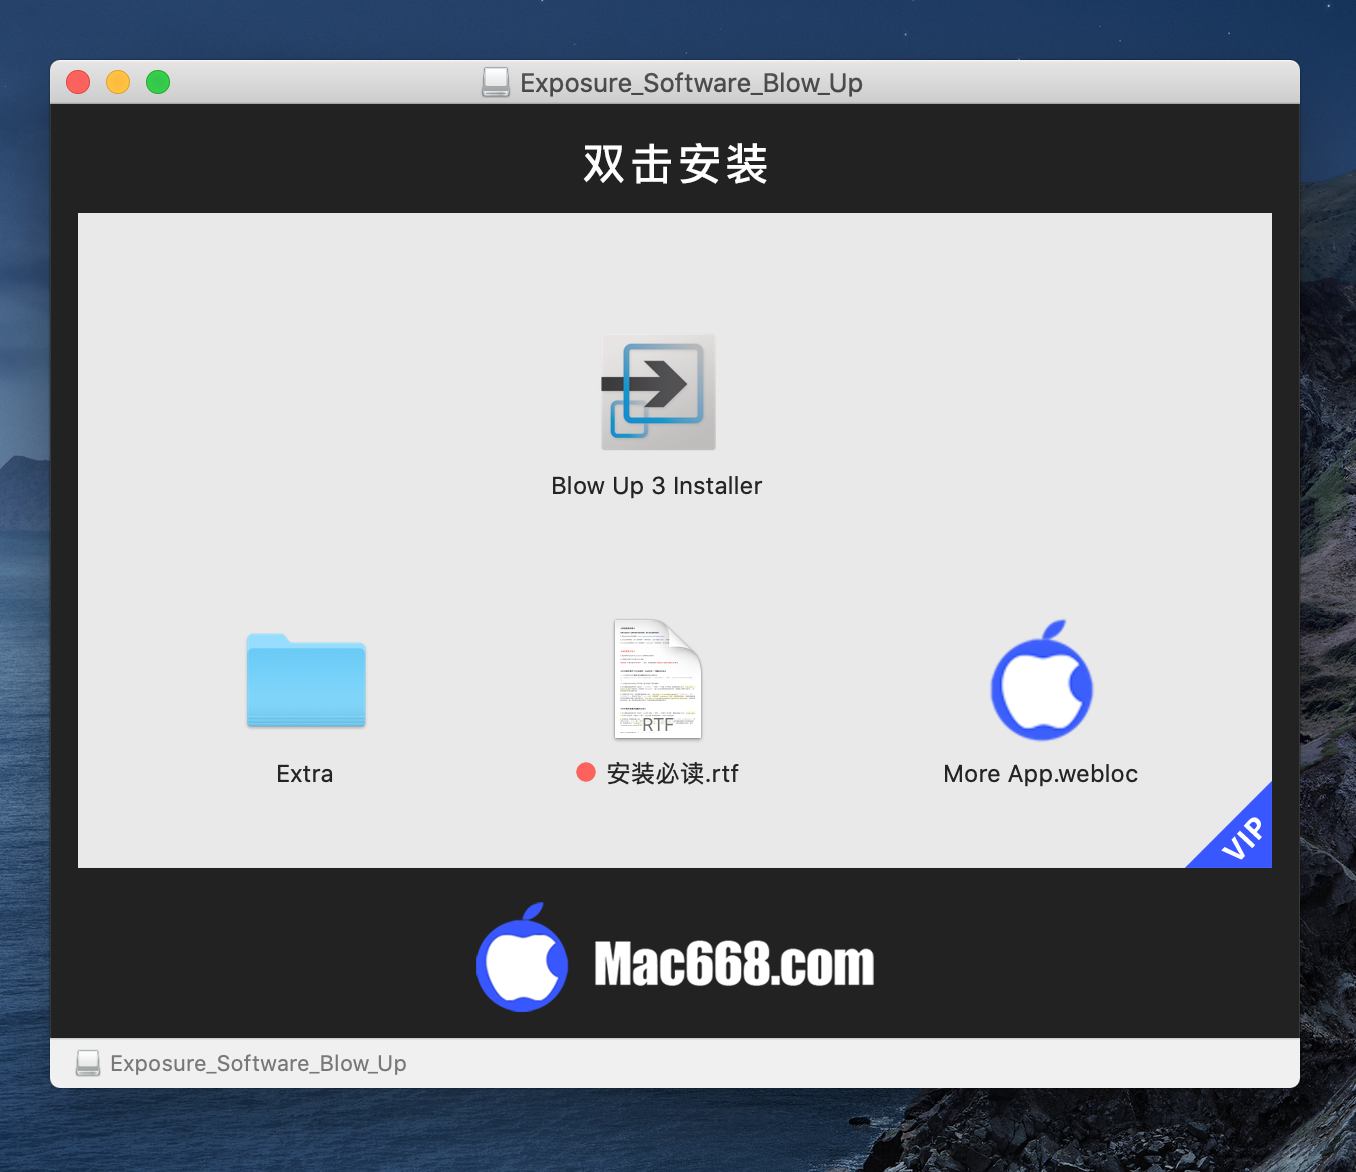The image size is (1356, 1172).
Task: Select Exposure_Software_Blow_Up in the path bar
Action: [x=258, y=1063]
